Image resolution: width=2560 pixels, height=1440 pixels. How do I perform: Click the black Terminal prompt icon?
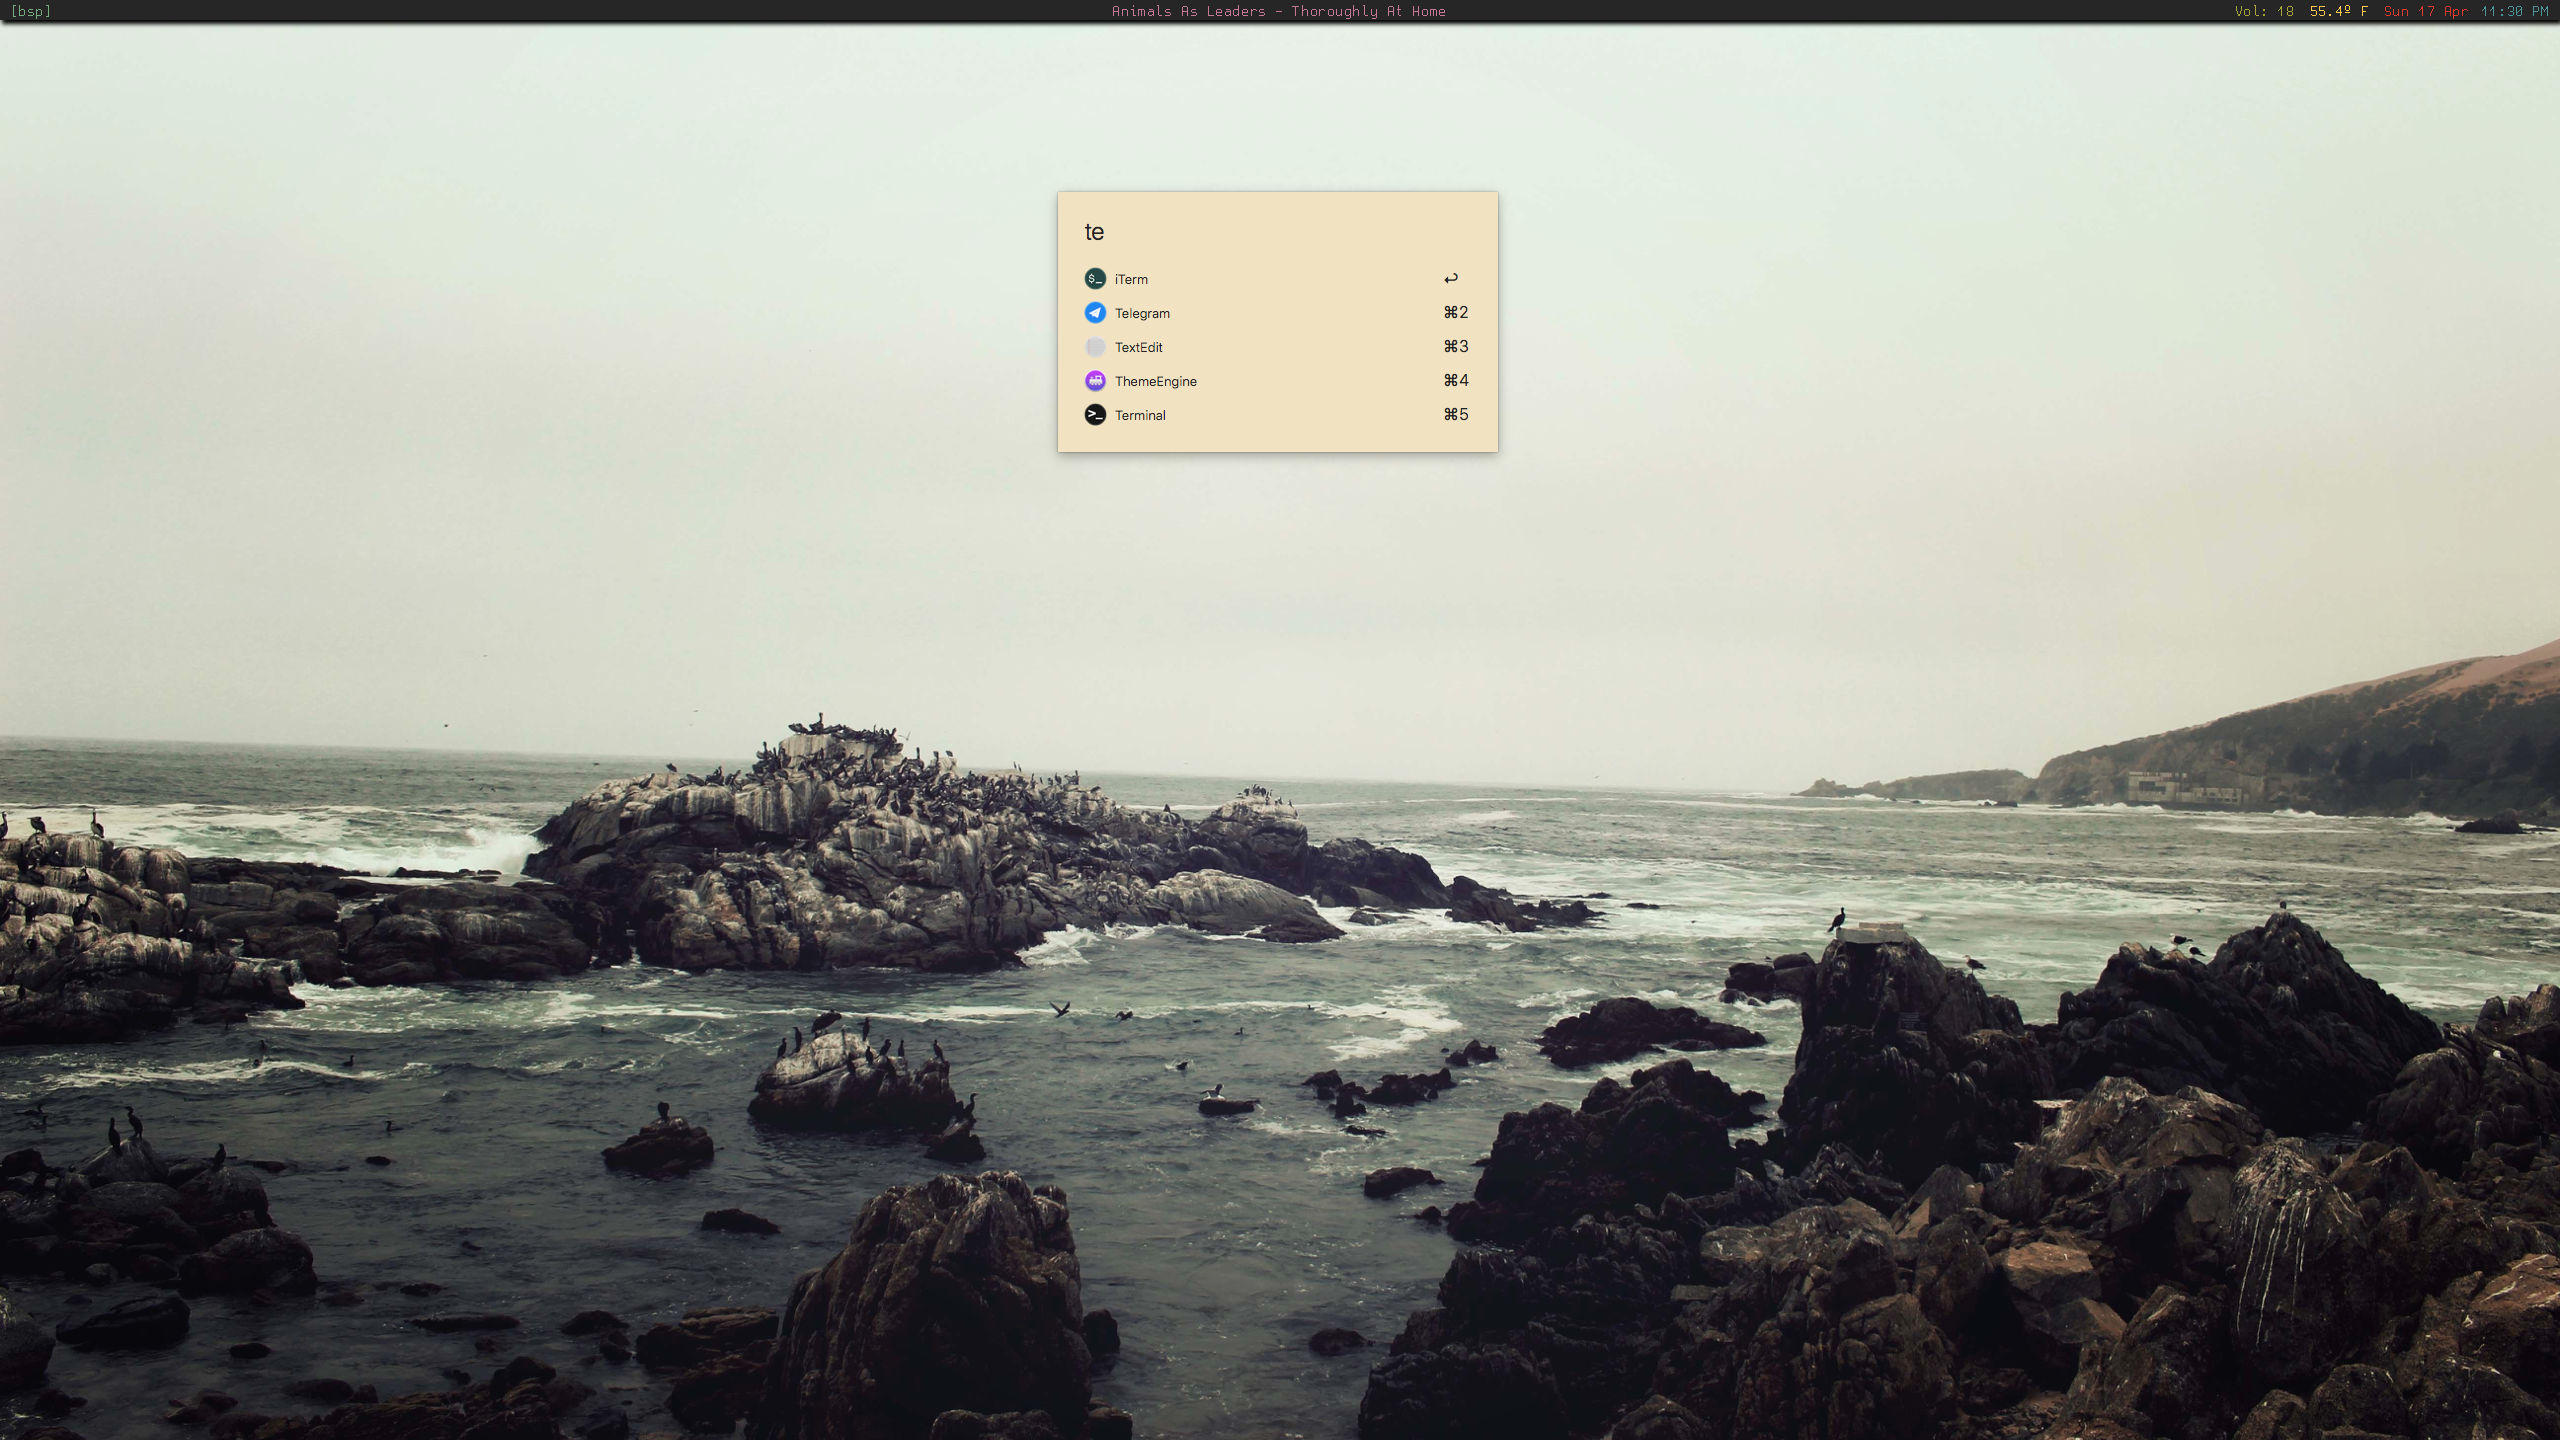1095,415
